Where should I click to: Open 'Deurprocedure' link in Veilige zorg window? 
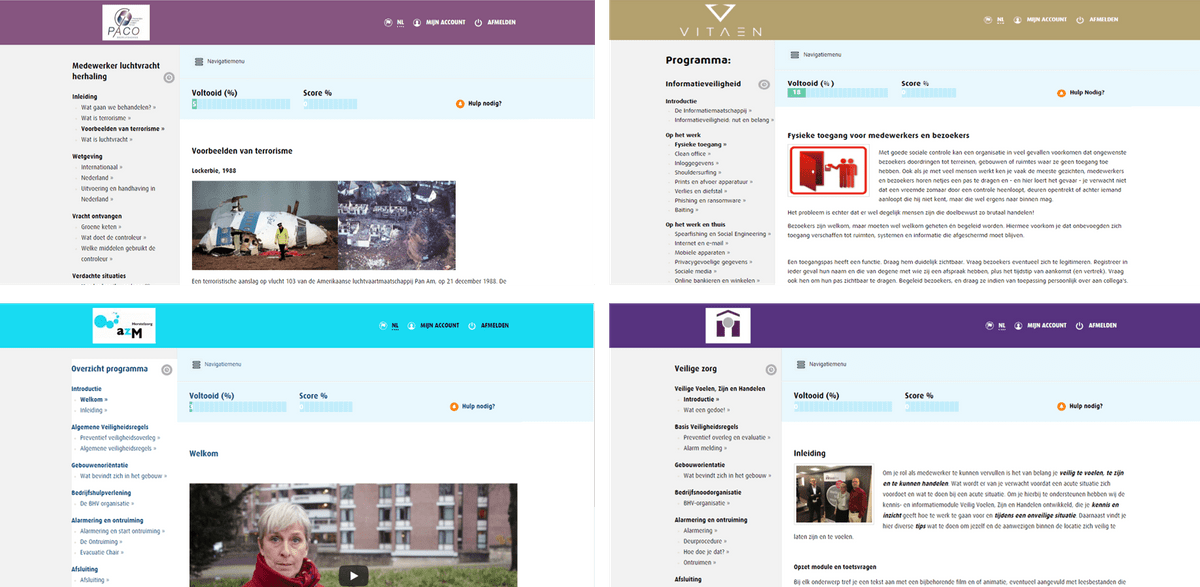(x=706, y=541)
